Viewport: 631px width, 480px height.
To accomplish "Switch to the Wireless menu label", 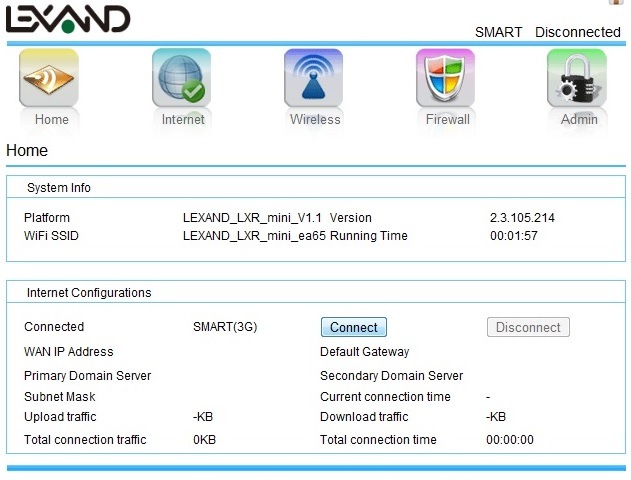I will point(315,120).
